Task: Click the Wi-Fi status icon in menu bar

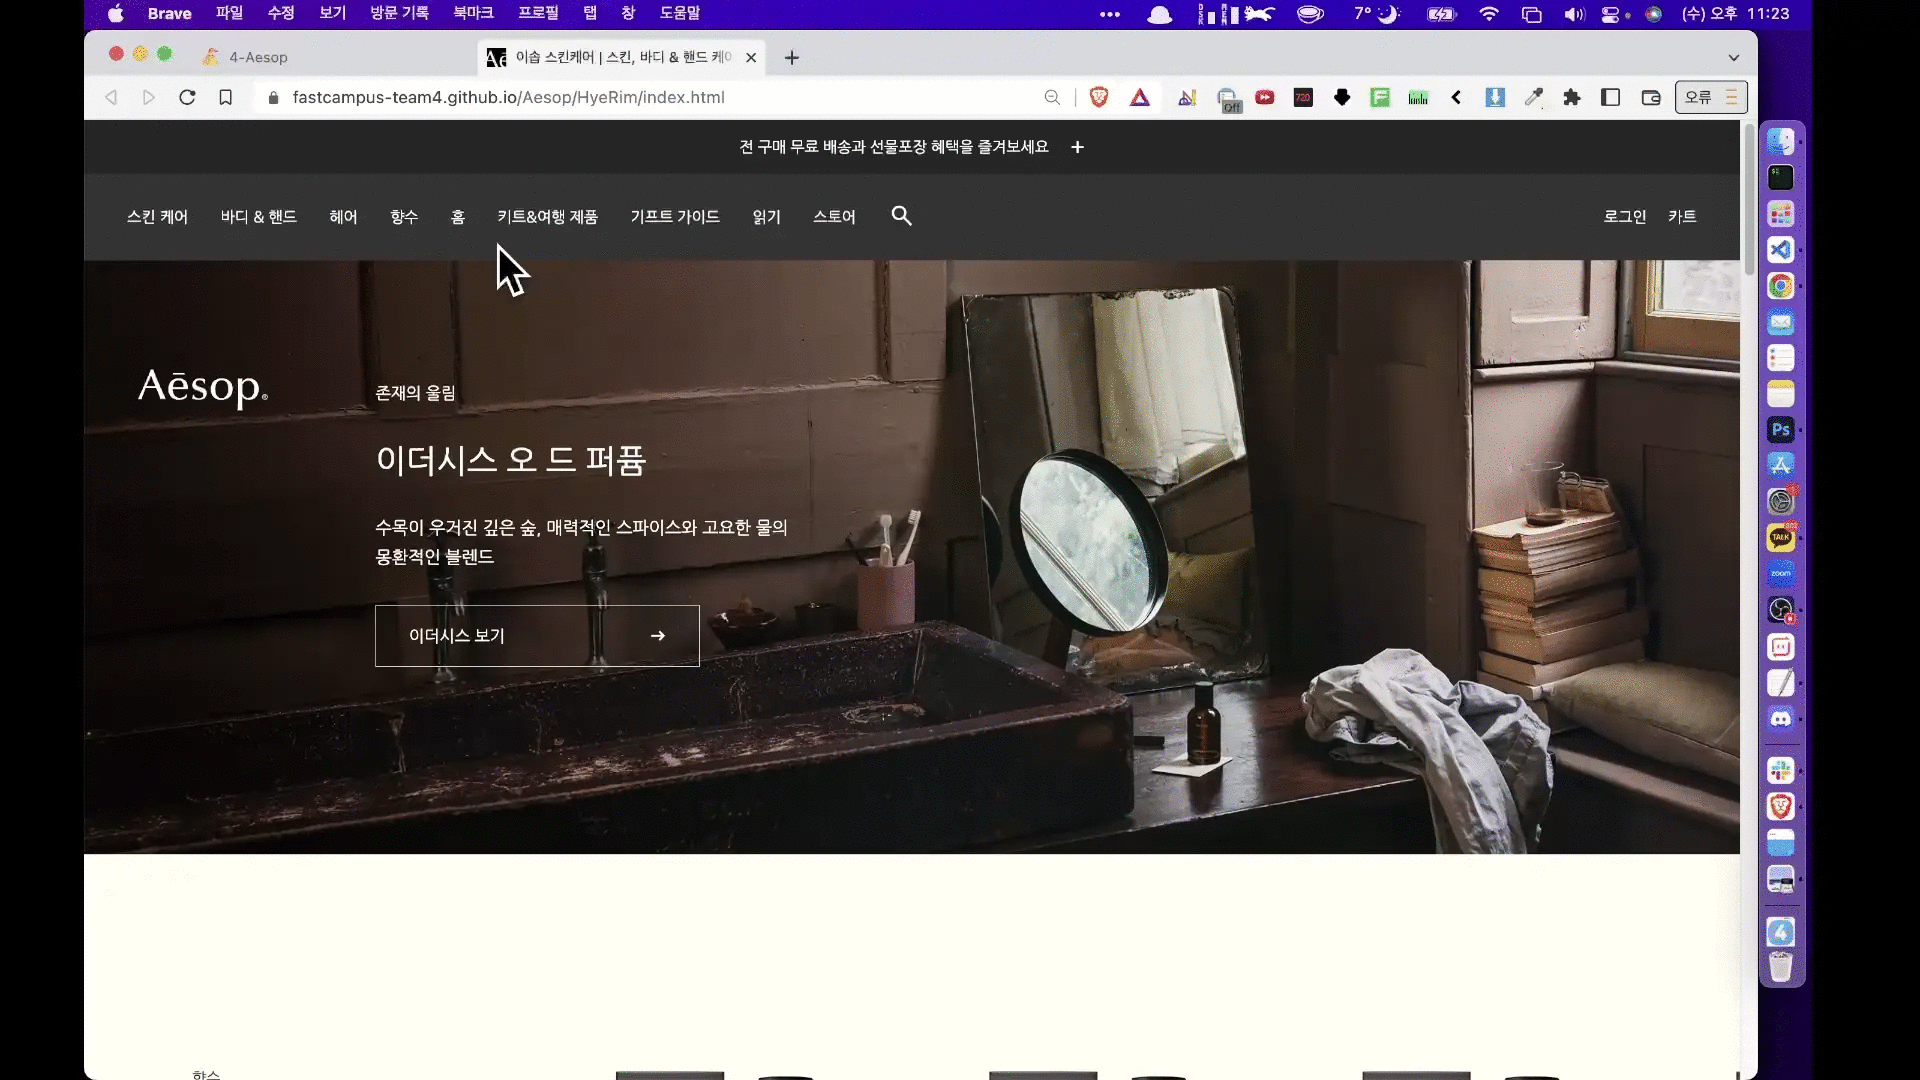Action: tap(1489, 14)
